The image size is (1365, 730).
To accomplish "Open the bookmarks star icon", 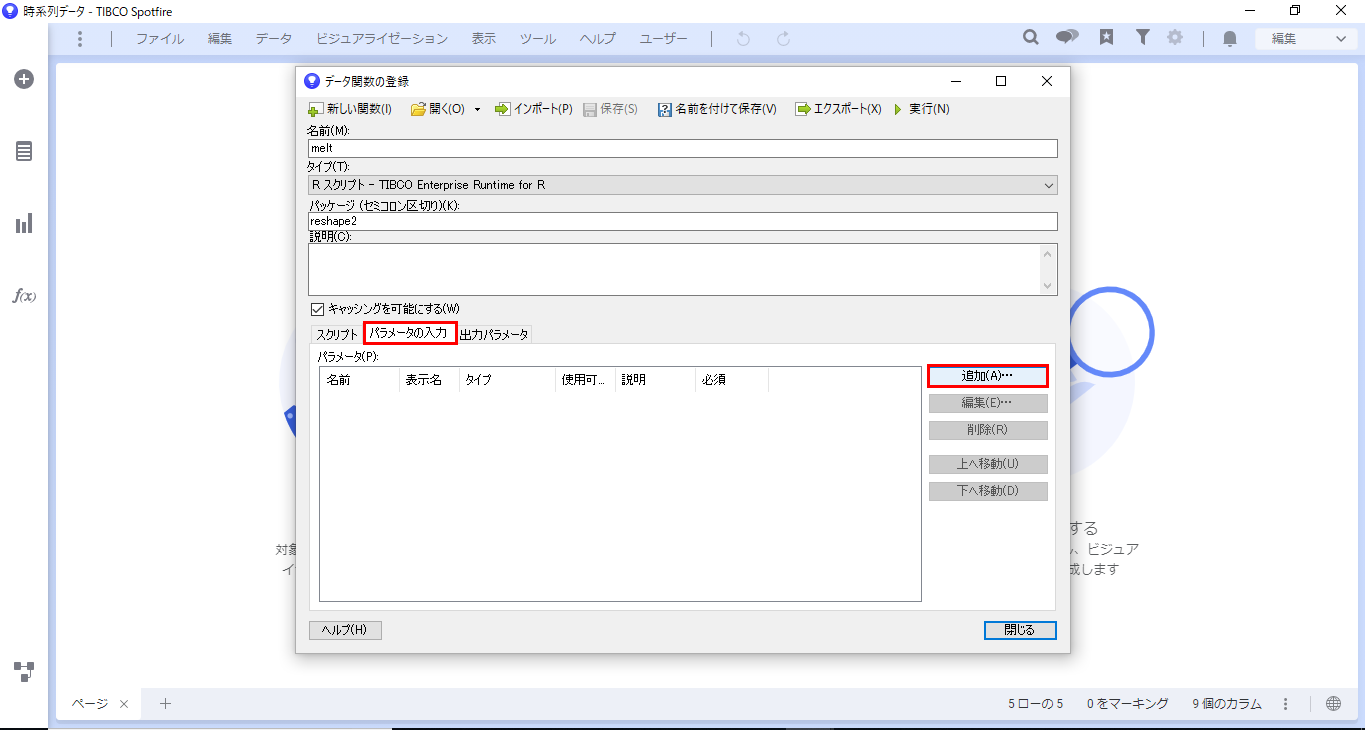I will coord(1107,38).
